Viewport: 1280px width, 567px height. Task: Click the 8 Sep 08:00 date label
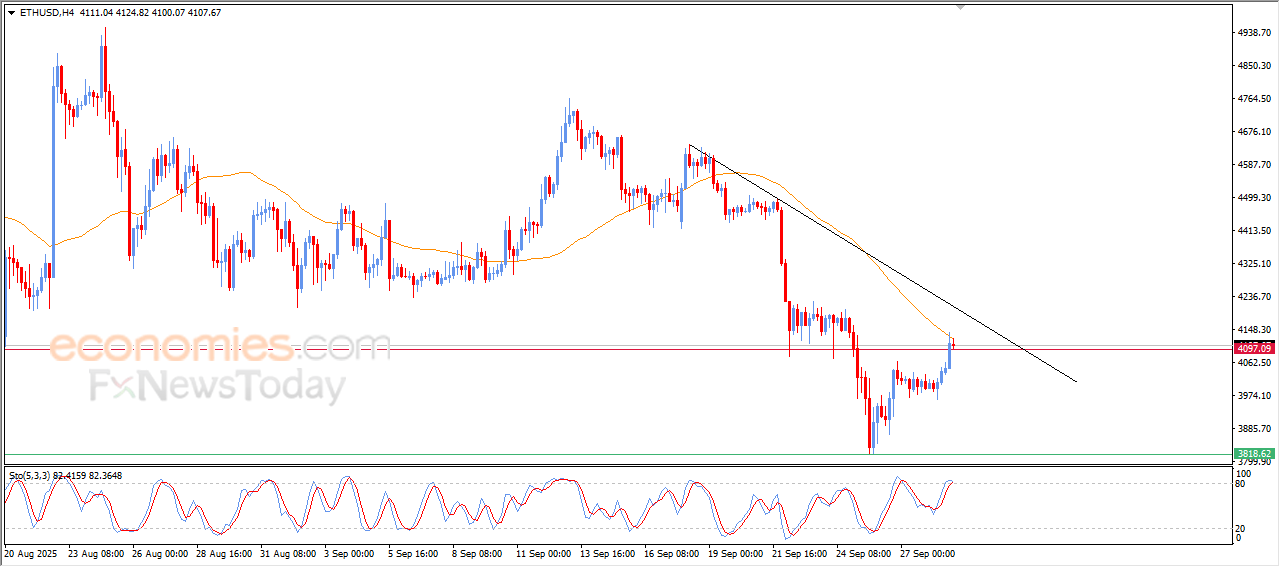(478, 552)
